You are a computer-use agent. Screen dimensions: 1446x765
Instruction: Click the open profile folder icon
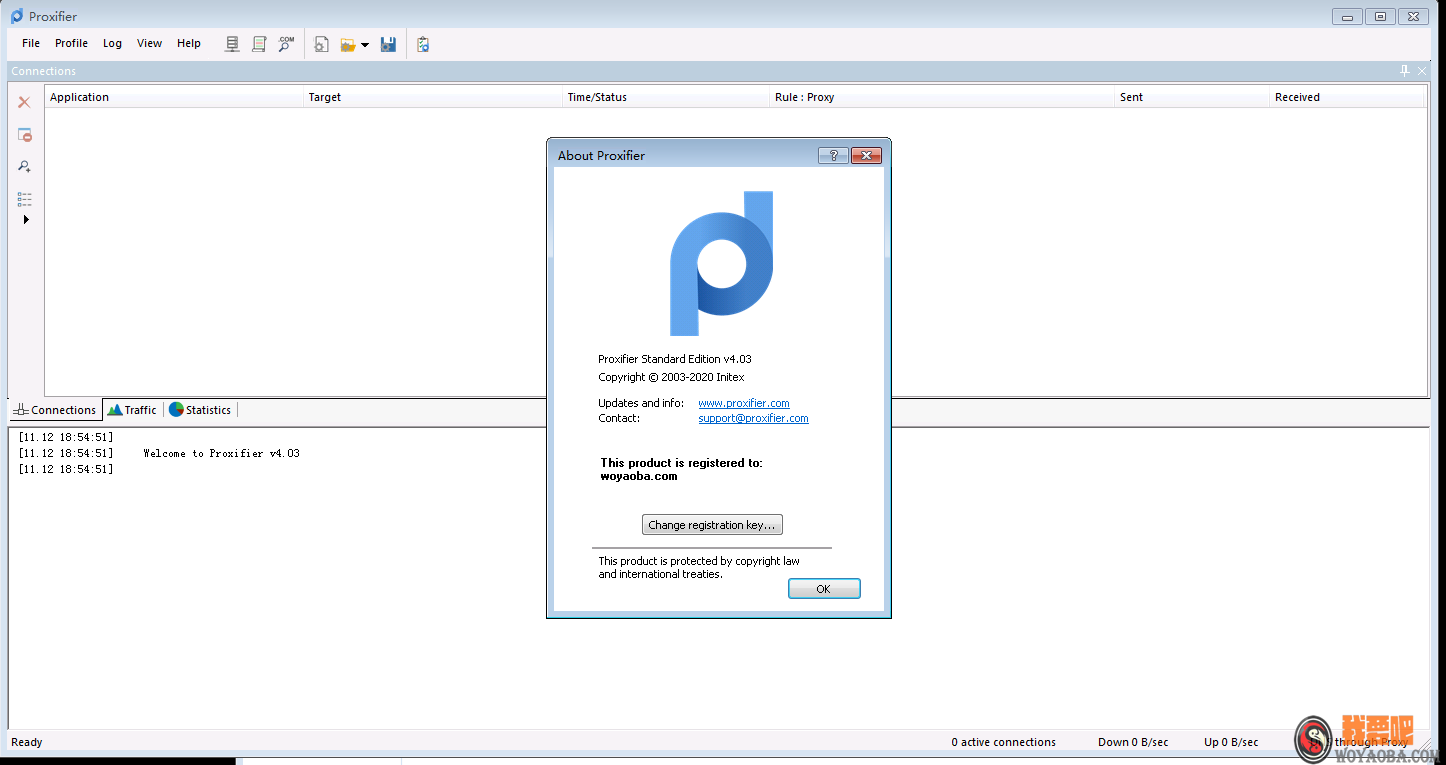pos(348,44)
